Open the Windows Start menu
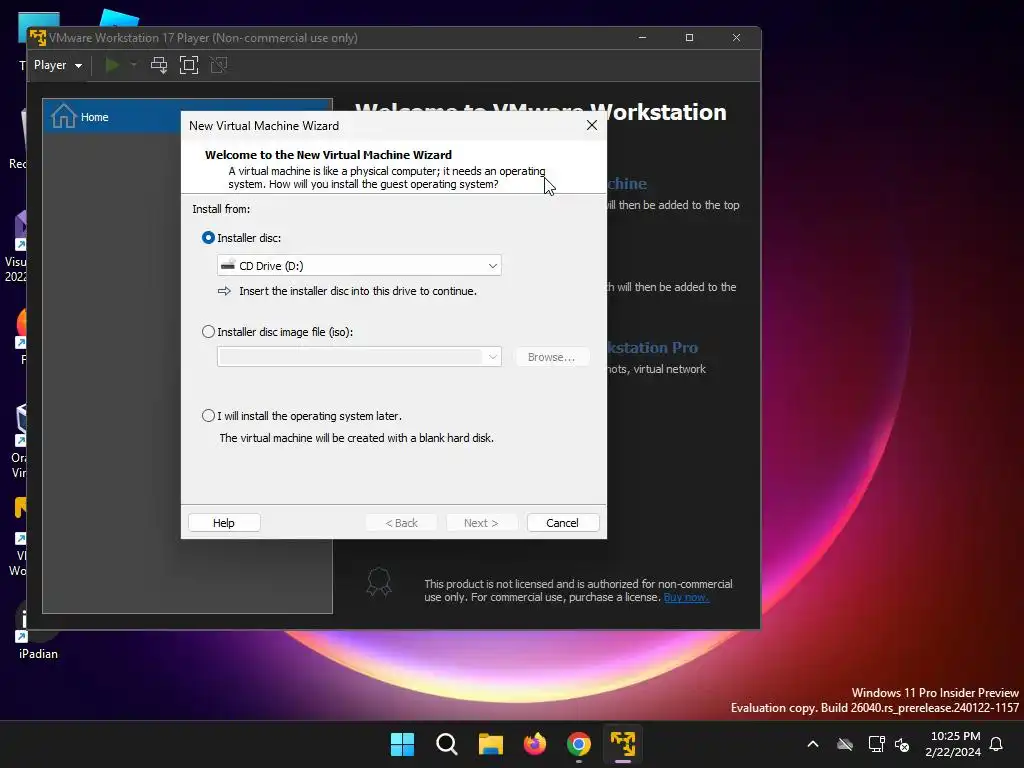1024x768 pixels. point(402,744)
